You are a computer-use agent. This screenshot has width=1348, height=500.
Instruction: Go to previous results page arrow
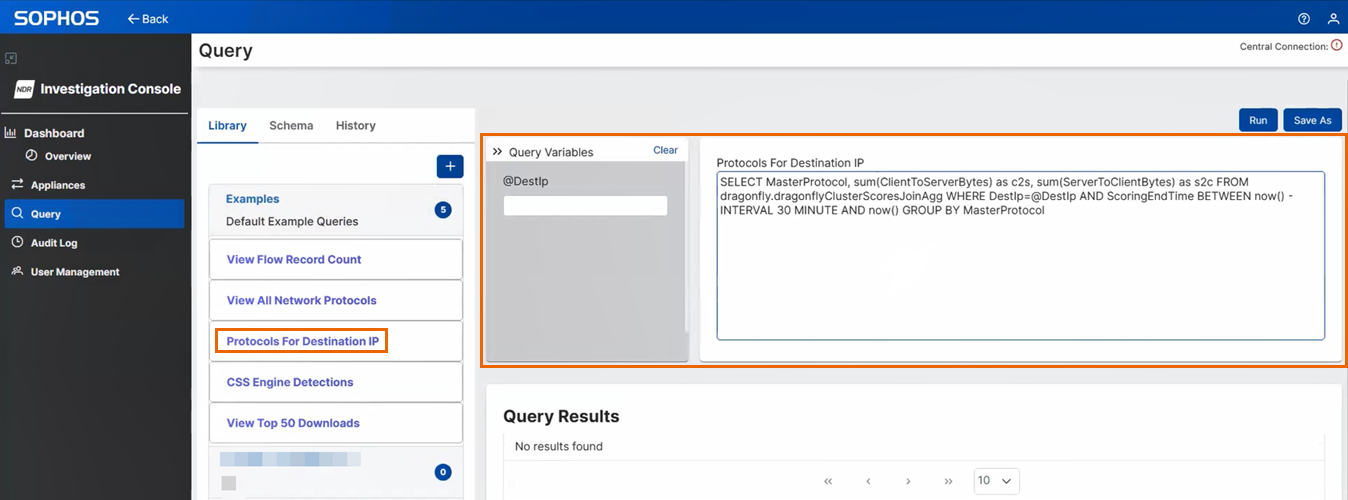pos(868,481)
